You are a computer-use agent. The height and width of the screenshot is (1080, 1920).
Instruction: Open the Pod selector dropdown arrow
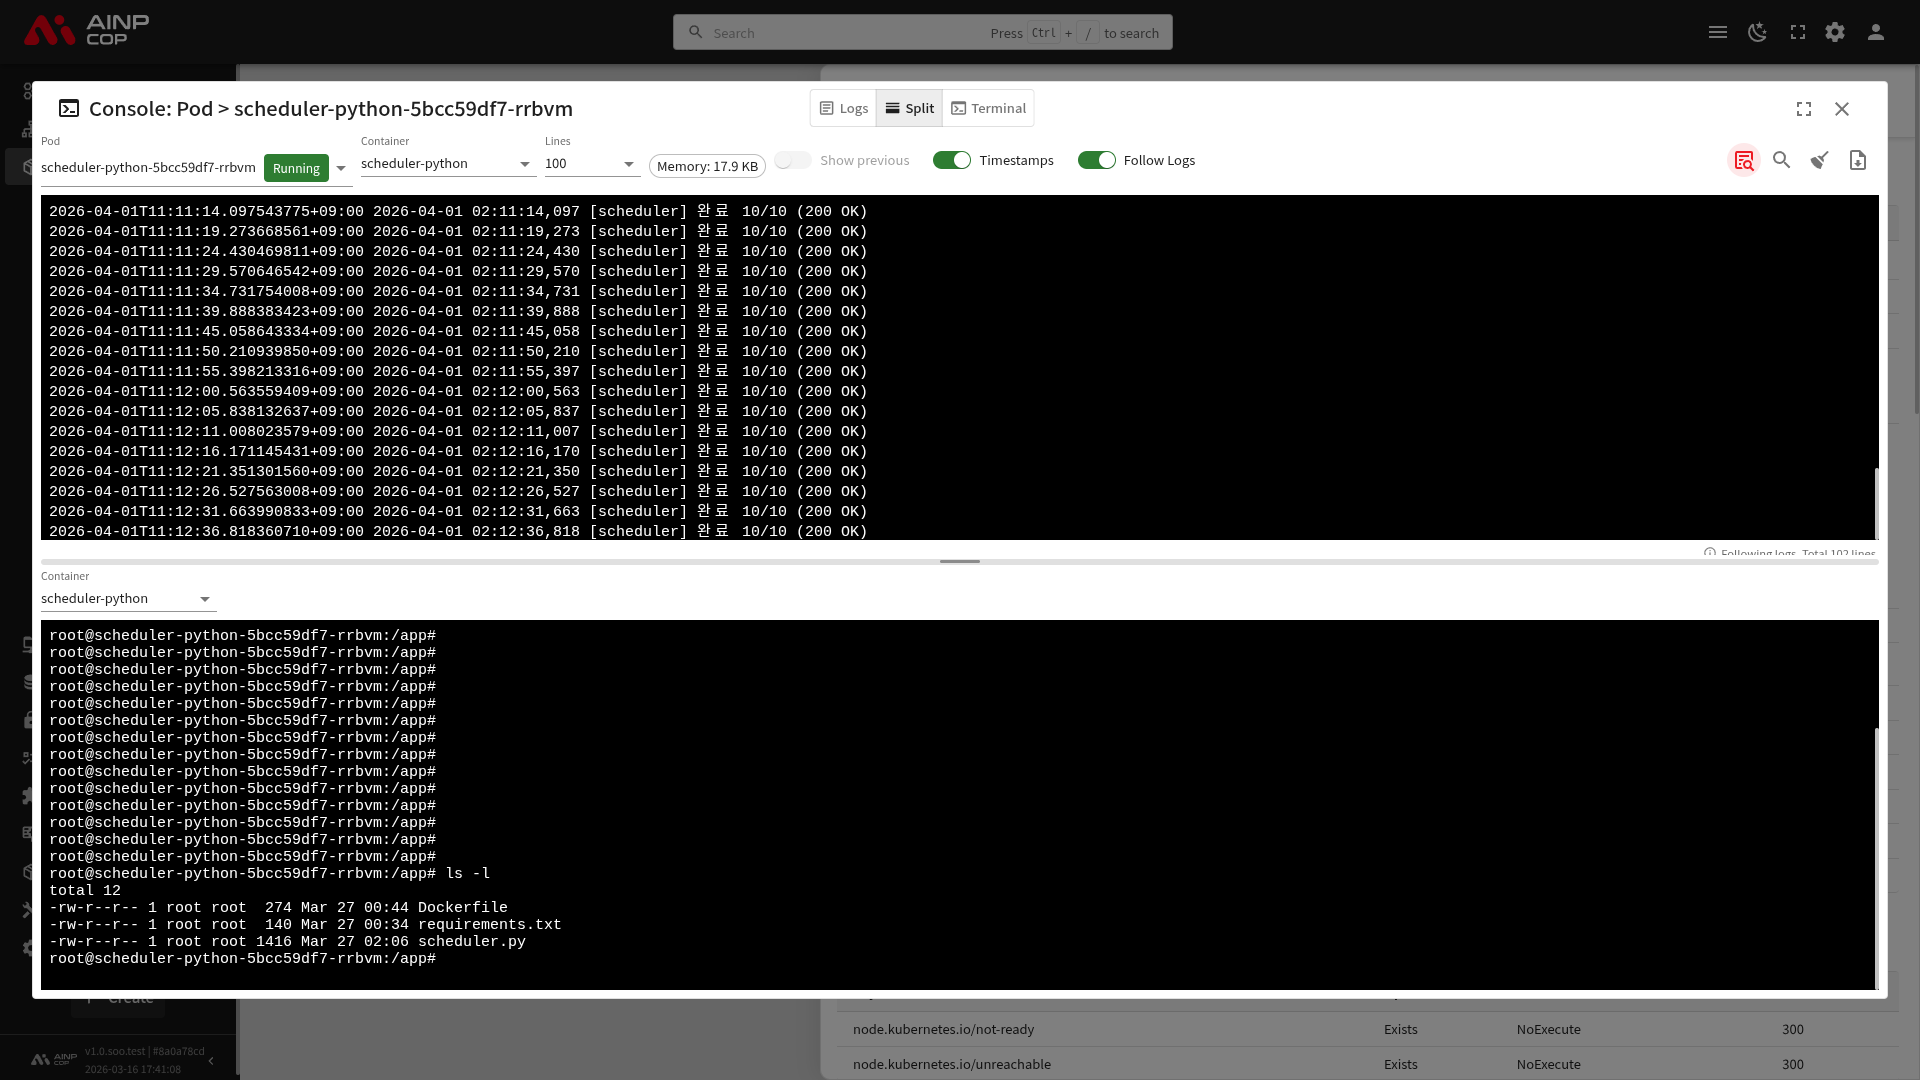tap(341, 168)
